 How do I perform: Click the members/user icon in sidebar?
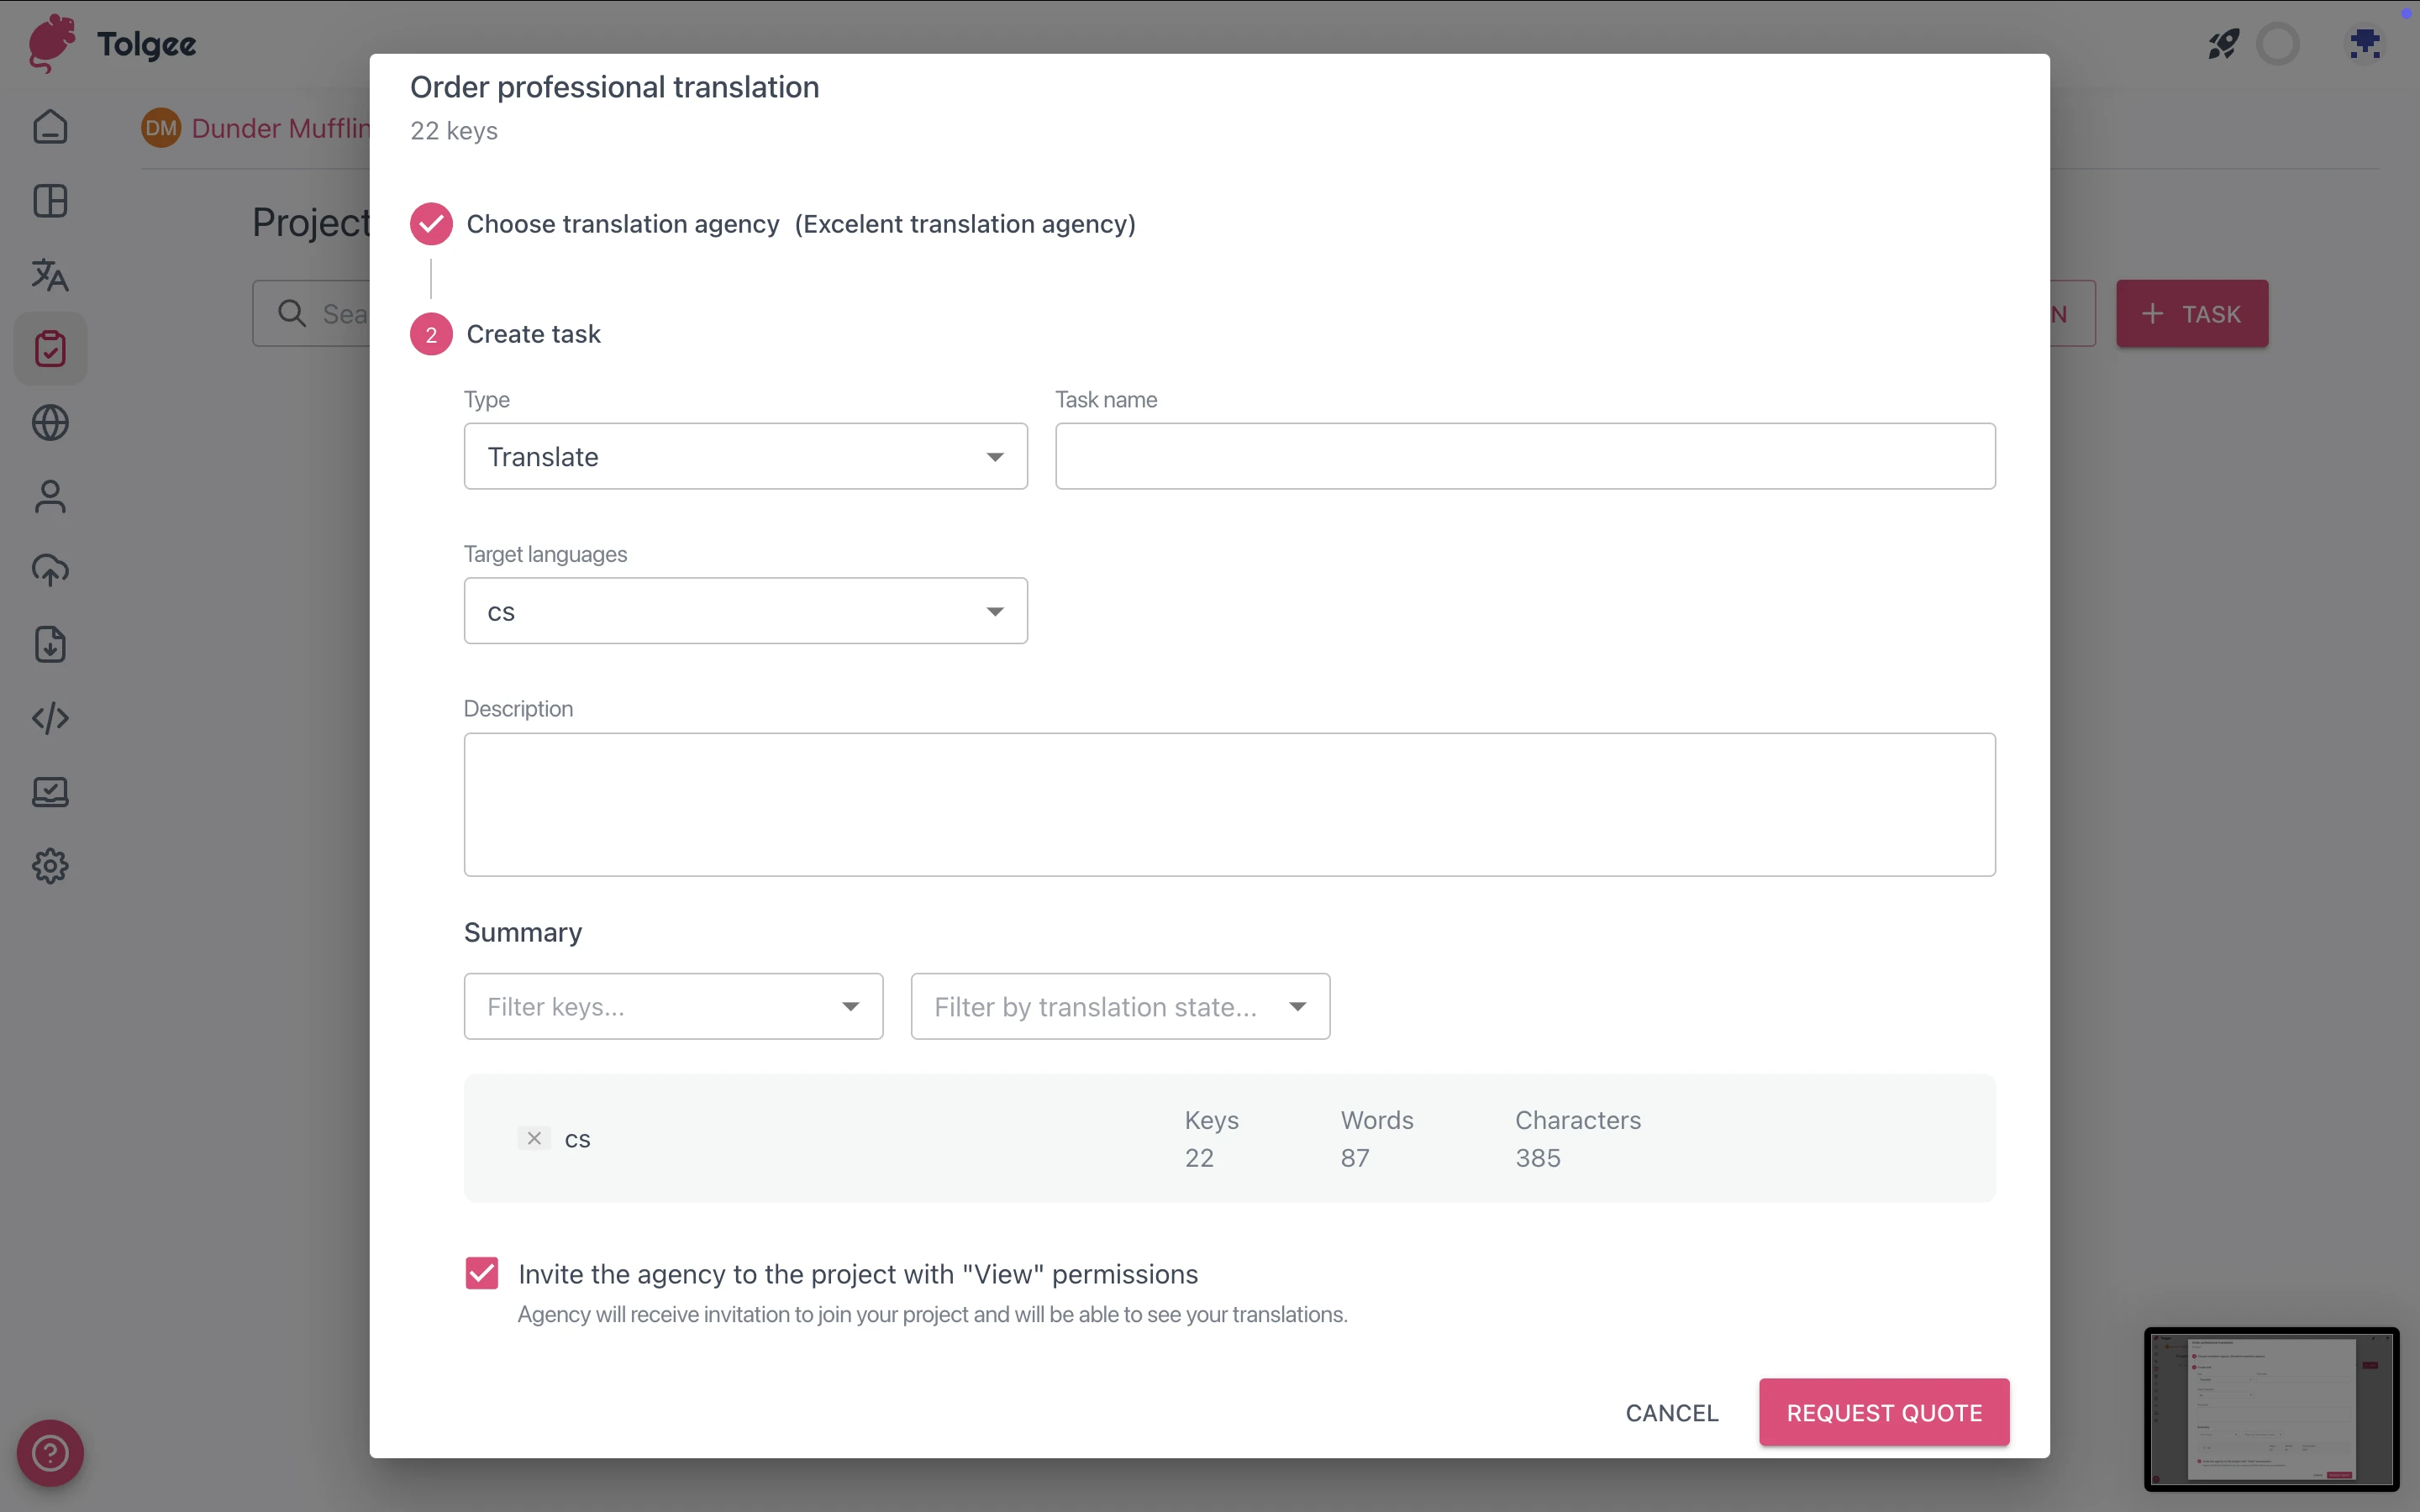tap(49, 496)
